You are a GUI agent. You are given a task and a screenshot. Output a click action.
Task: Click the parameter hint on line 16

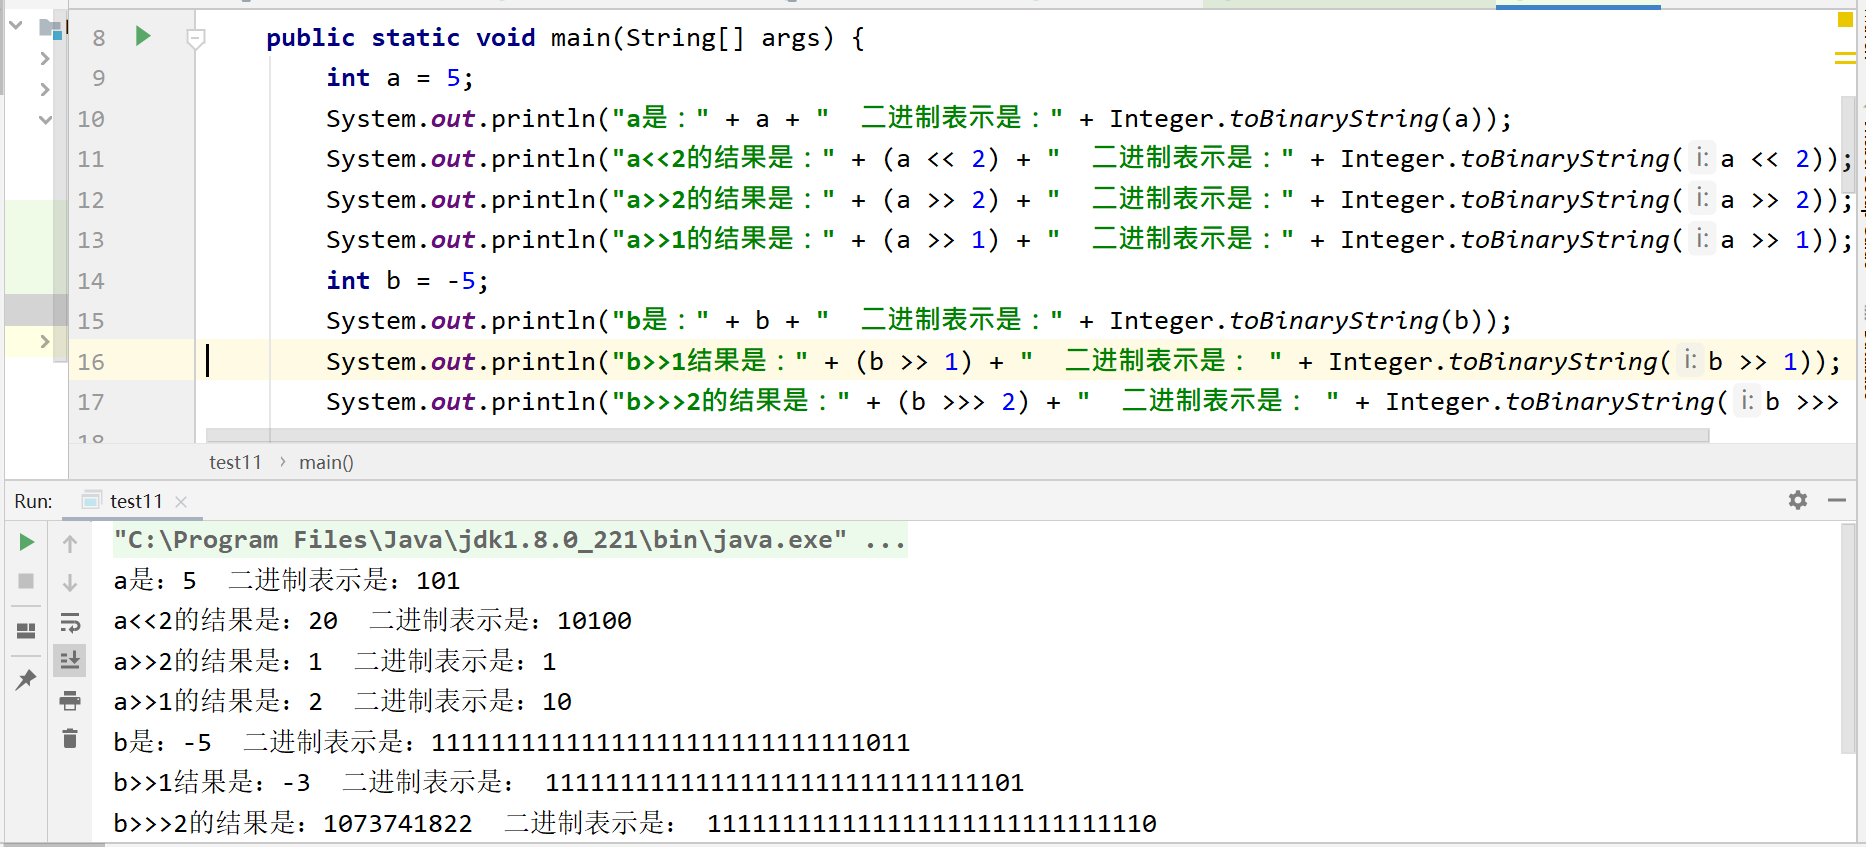tap(1690, 360)
